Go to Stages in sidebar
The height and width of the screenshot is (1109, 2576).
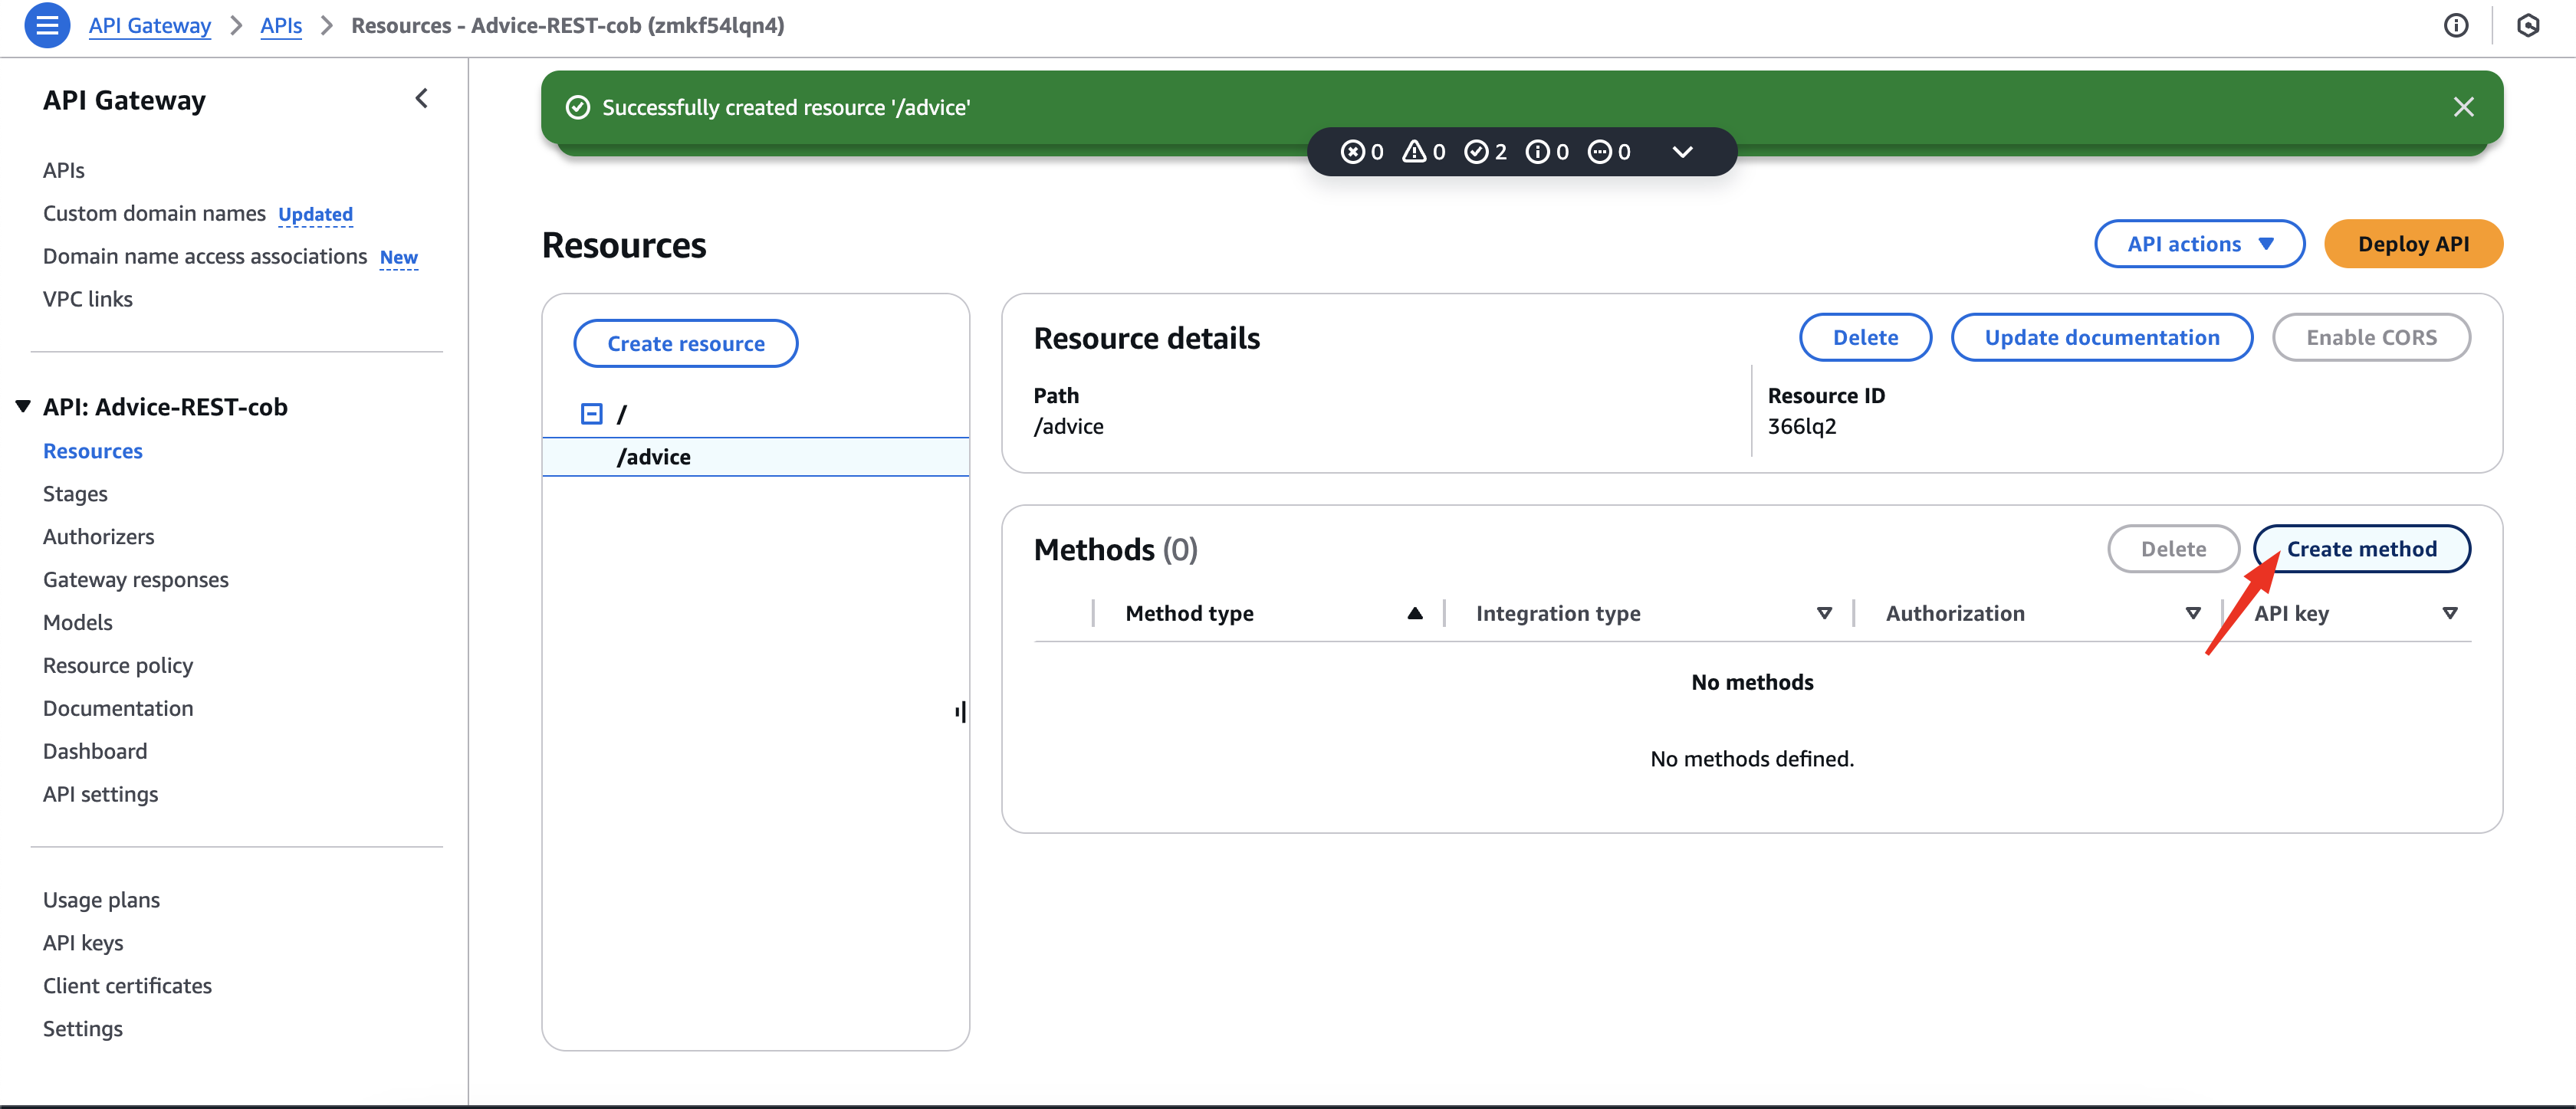(x=75, y=494)
